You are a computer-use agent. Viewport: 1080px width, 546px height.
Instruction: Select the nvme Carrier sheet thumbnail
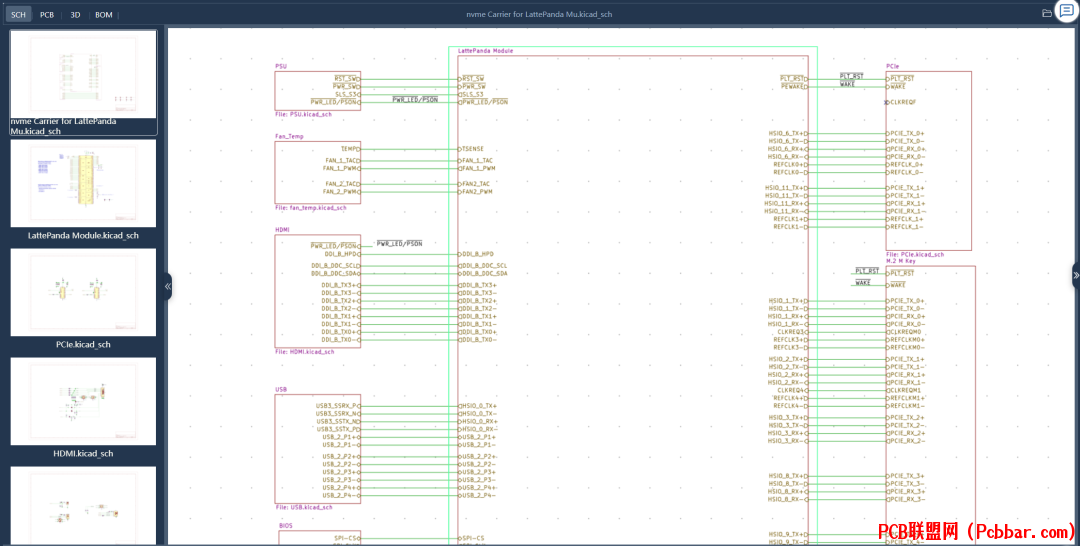[x=83, y=82]
